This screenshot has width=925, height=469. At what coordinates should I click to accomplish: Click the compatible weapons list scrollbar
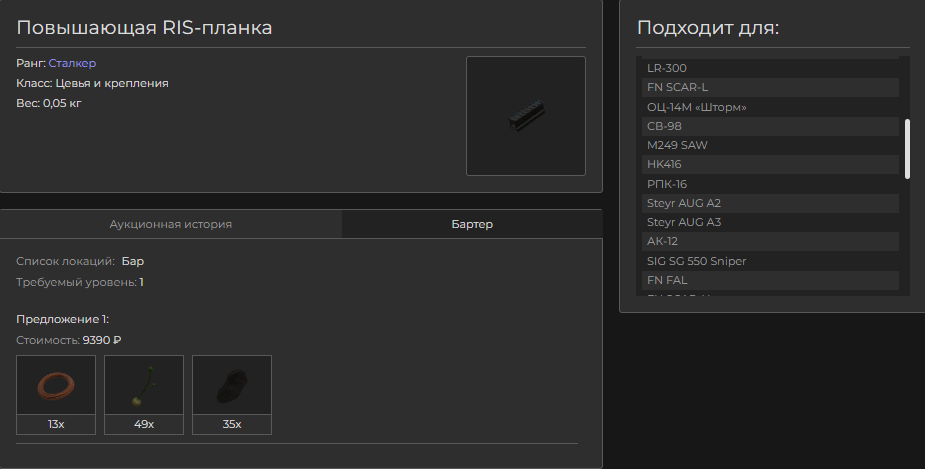pyautogui.click(x=907, y=149)
